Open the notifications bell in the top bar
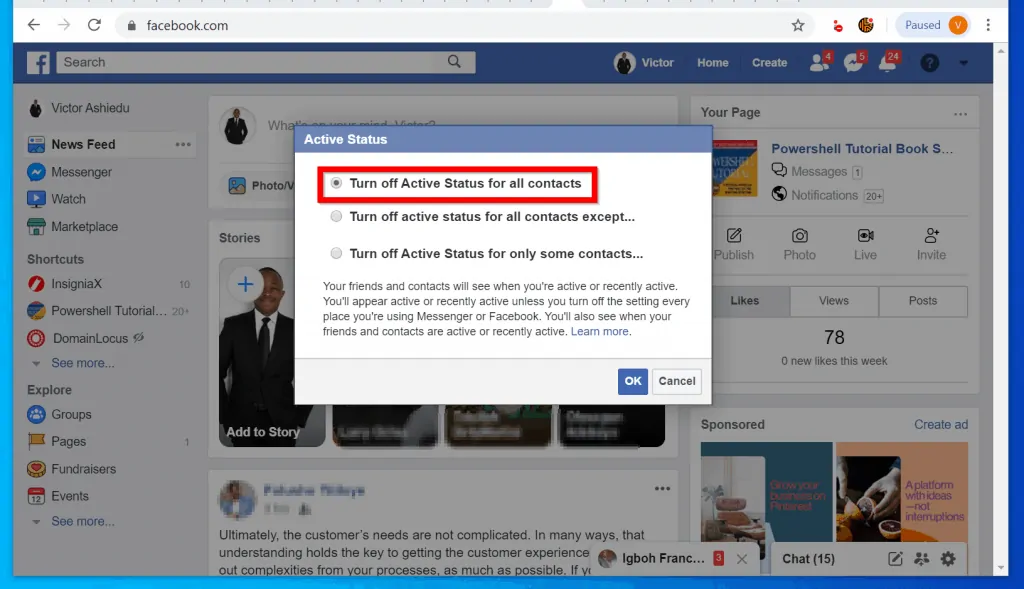This screenshot has width=1024, height=589. (886, 62)
